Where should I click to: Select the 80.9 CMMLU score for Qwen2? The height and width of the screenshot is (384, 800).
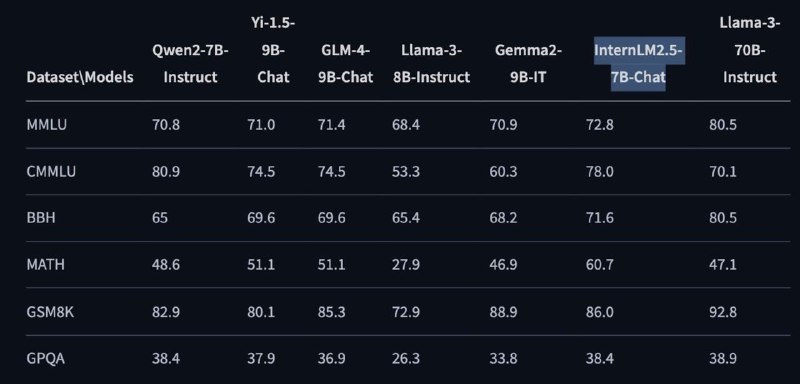(x=166, y=171)
